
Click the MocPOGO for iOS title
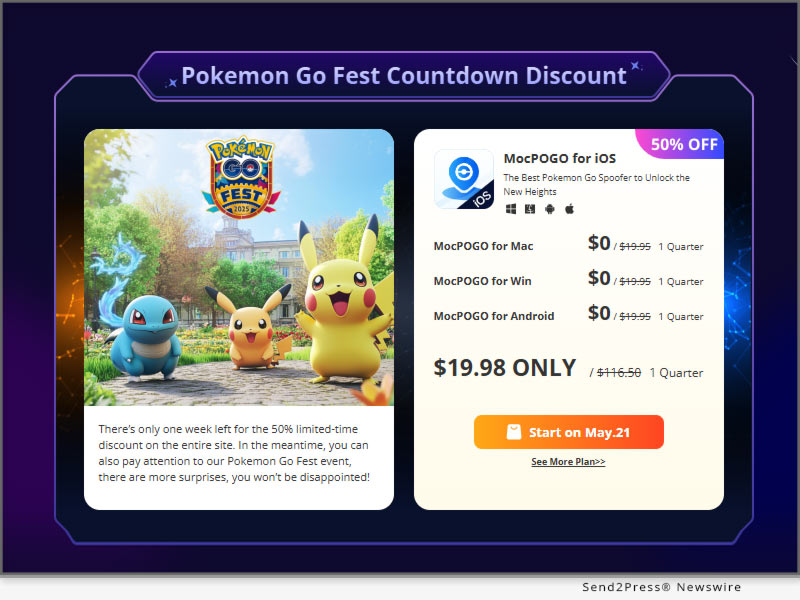tap(560, 159)
